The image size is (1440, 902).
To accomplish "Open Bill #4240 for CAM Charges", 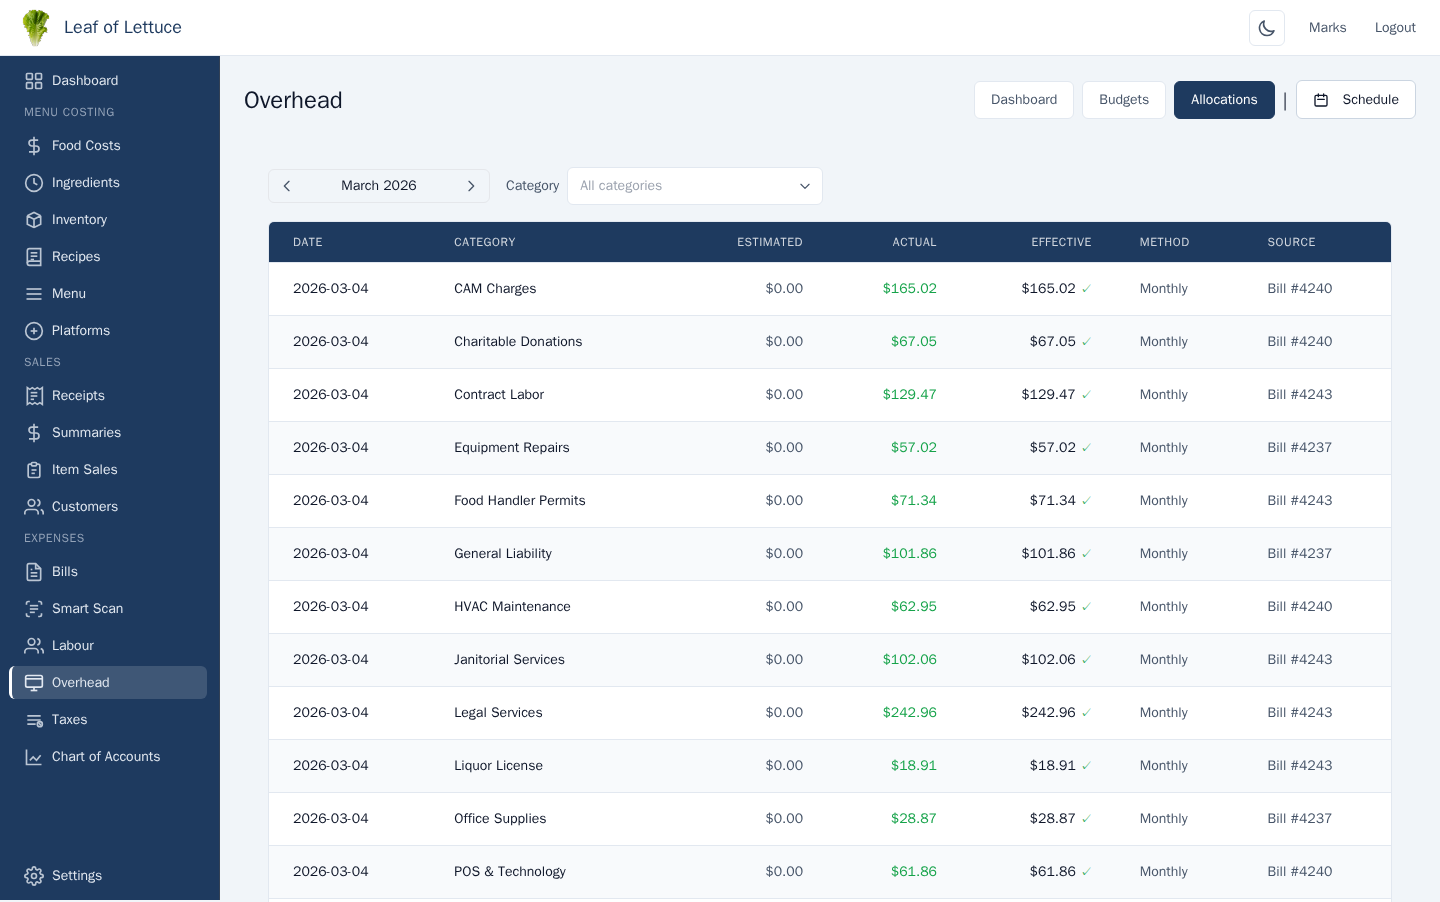I will pyautogui.click(x=1299, y=288).
